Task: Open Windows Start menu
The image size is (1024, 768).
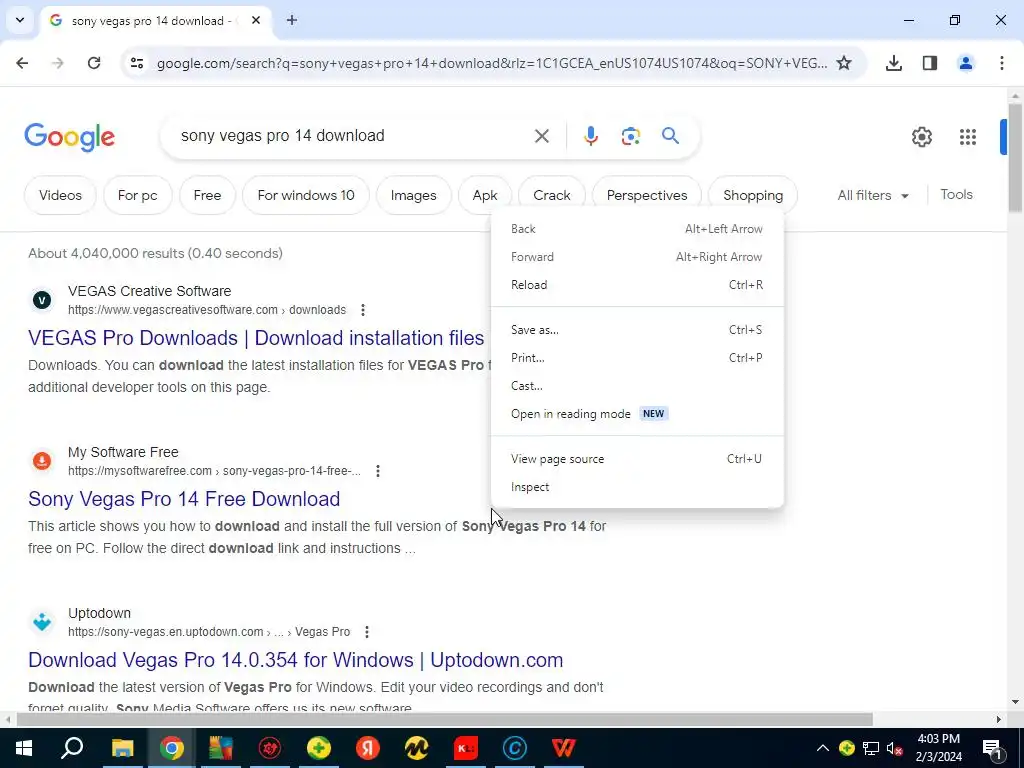Action: (x=24, y=748)
